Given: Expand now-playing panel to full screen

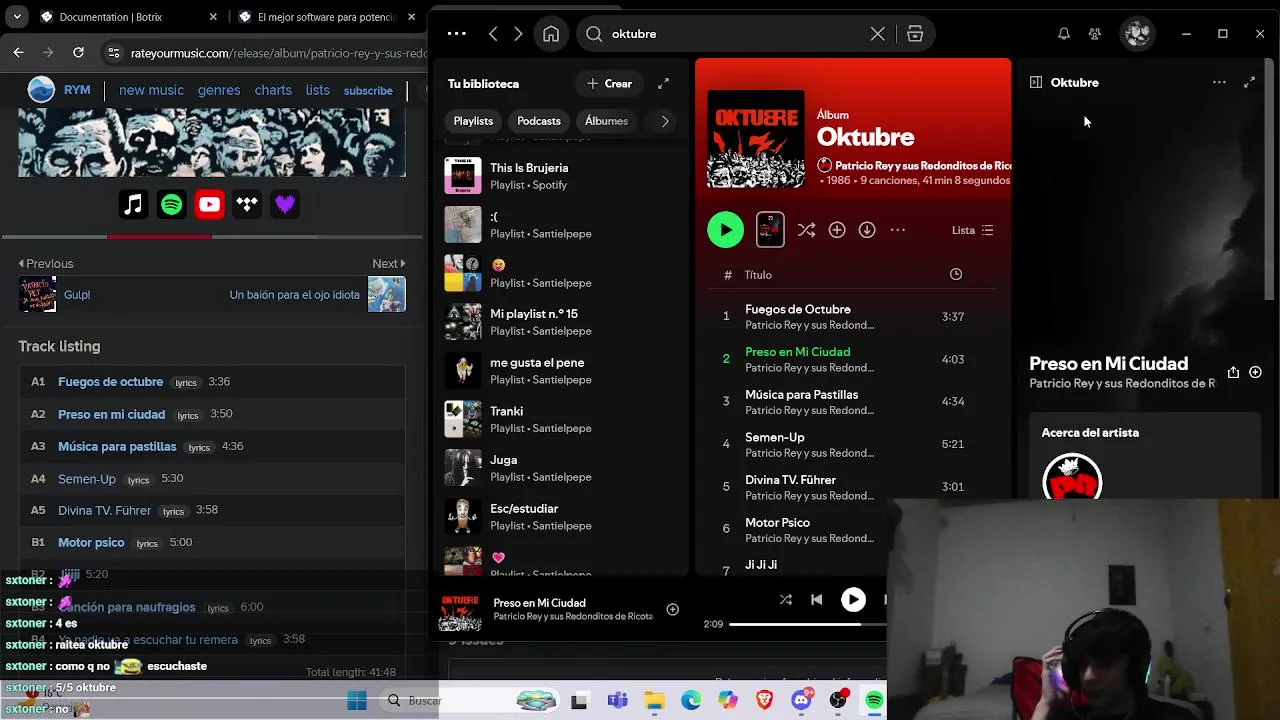Looking at the screenshot, I should tap(1249, 83).
